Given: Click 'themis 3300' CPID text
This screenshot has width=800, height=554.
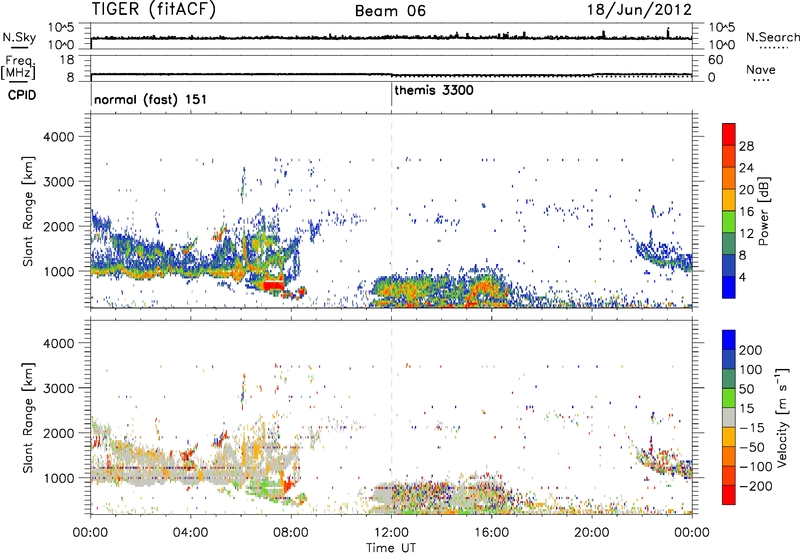Looking at the screenshot, I should point(434,90).
